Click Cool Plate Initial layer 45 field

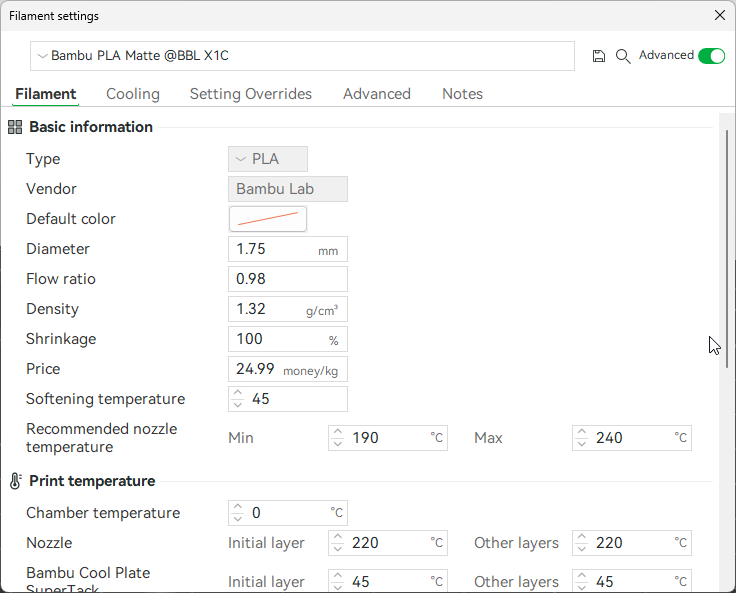(388, 581)
